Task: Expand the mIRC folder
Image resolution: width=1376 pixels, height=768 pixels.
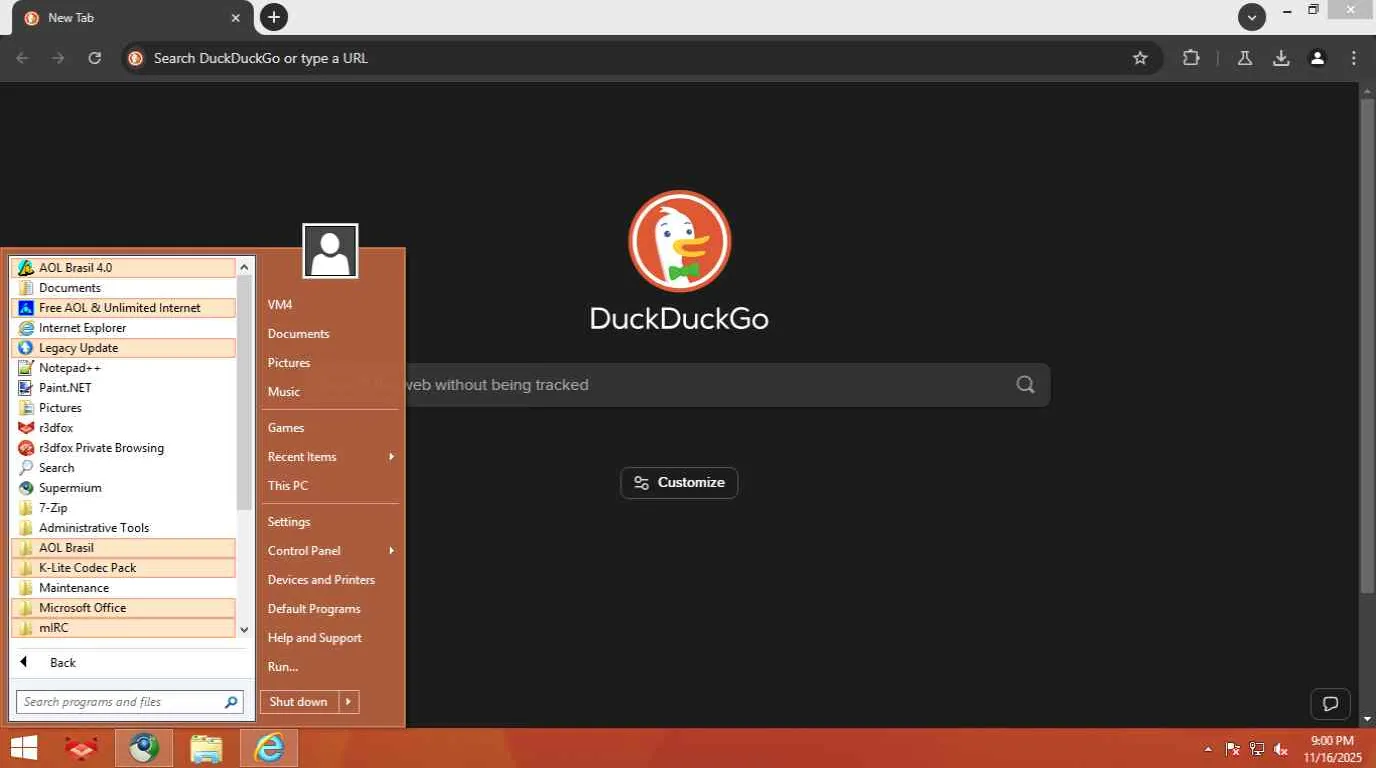Action: point(123,628)
